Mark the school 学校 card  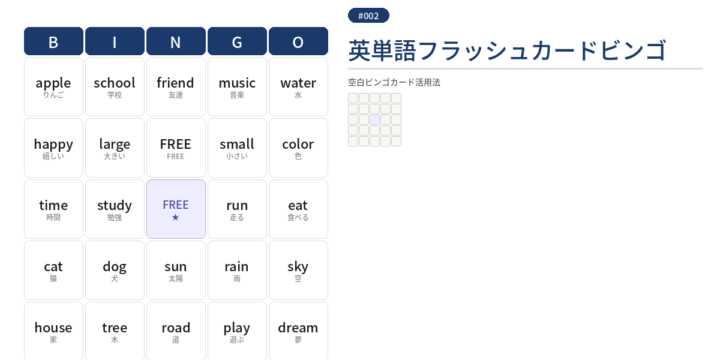(115, 87)
